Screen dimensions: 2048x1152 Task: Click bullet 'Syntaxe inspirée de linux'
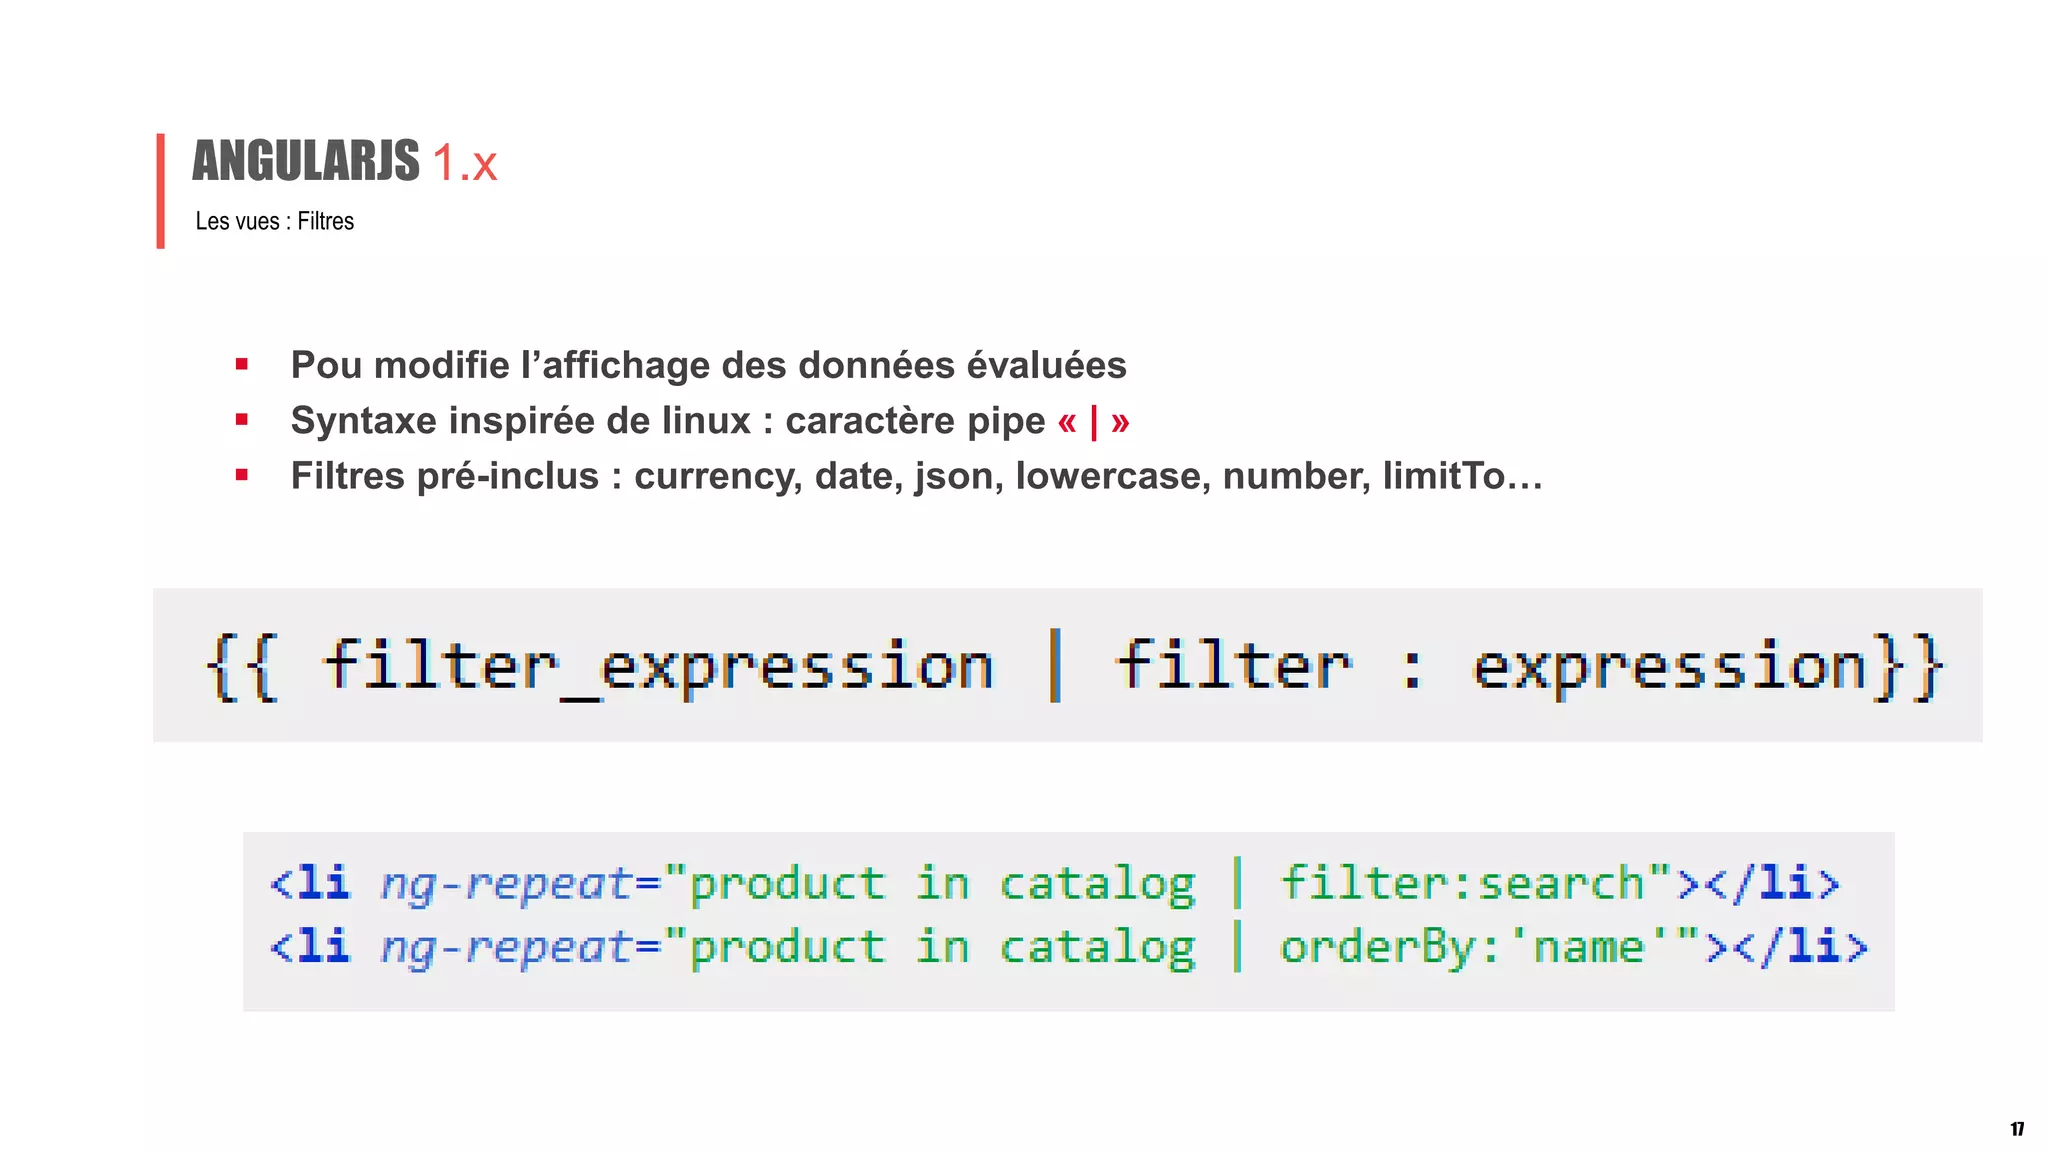[x=710, y=421]
